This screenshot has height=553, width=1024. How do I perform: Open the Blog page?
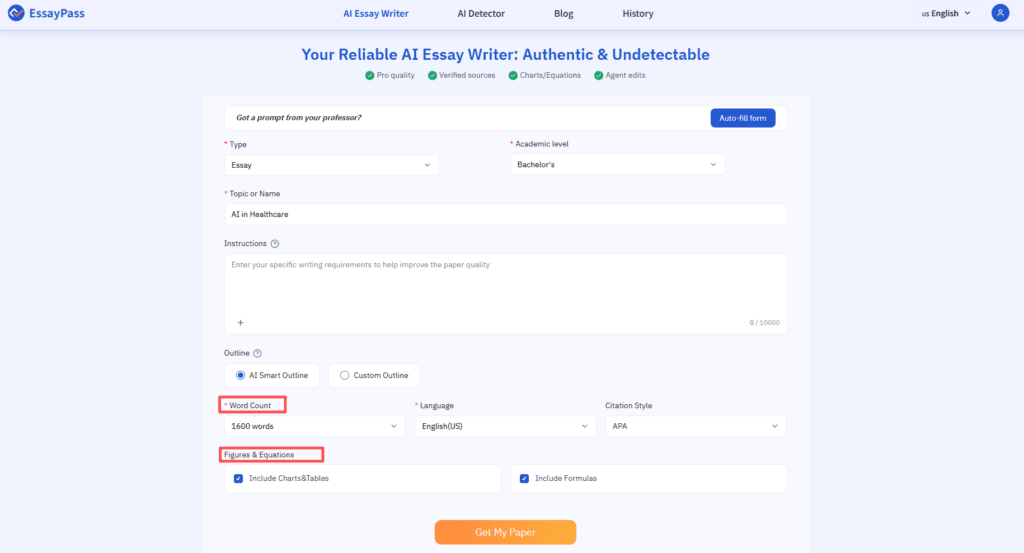564,13
